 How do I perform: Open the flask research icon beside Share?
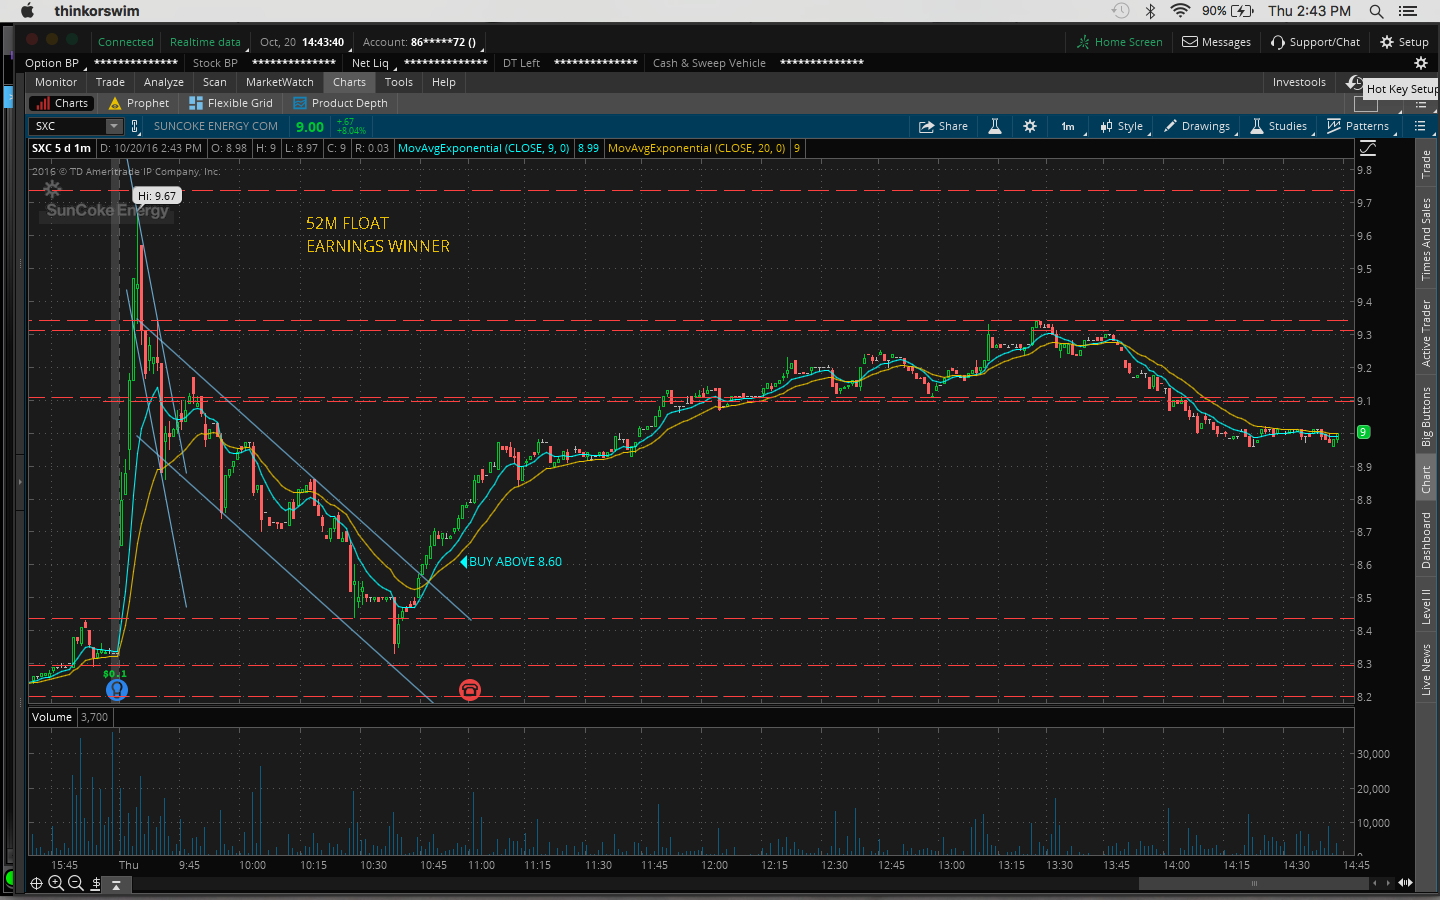[995, 126]
